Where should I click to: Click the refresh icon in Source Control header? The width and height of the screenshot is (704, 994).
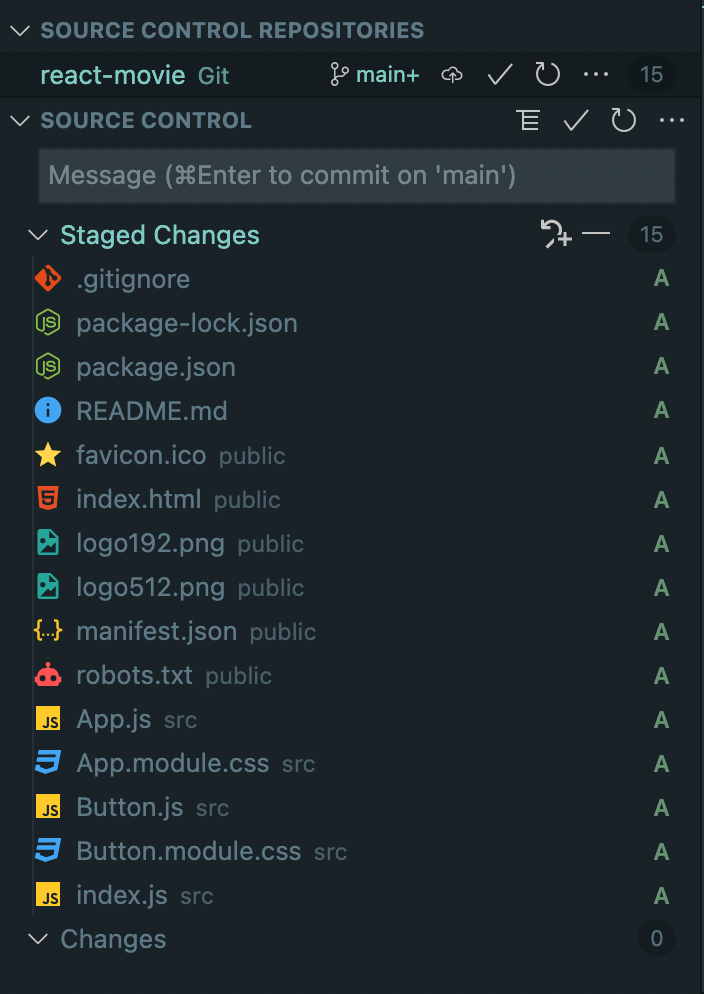click(x=623, y=120)
